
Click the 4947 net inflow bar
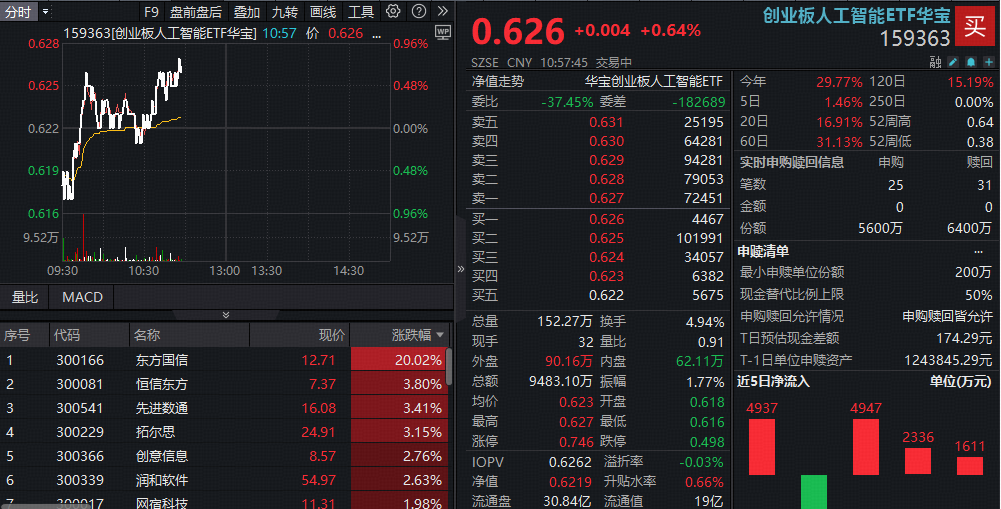(x=866, y=446)
